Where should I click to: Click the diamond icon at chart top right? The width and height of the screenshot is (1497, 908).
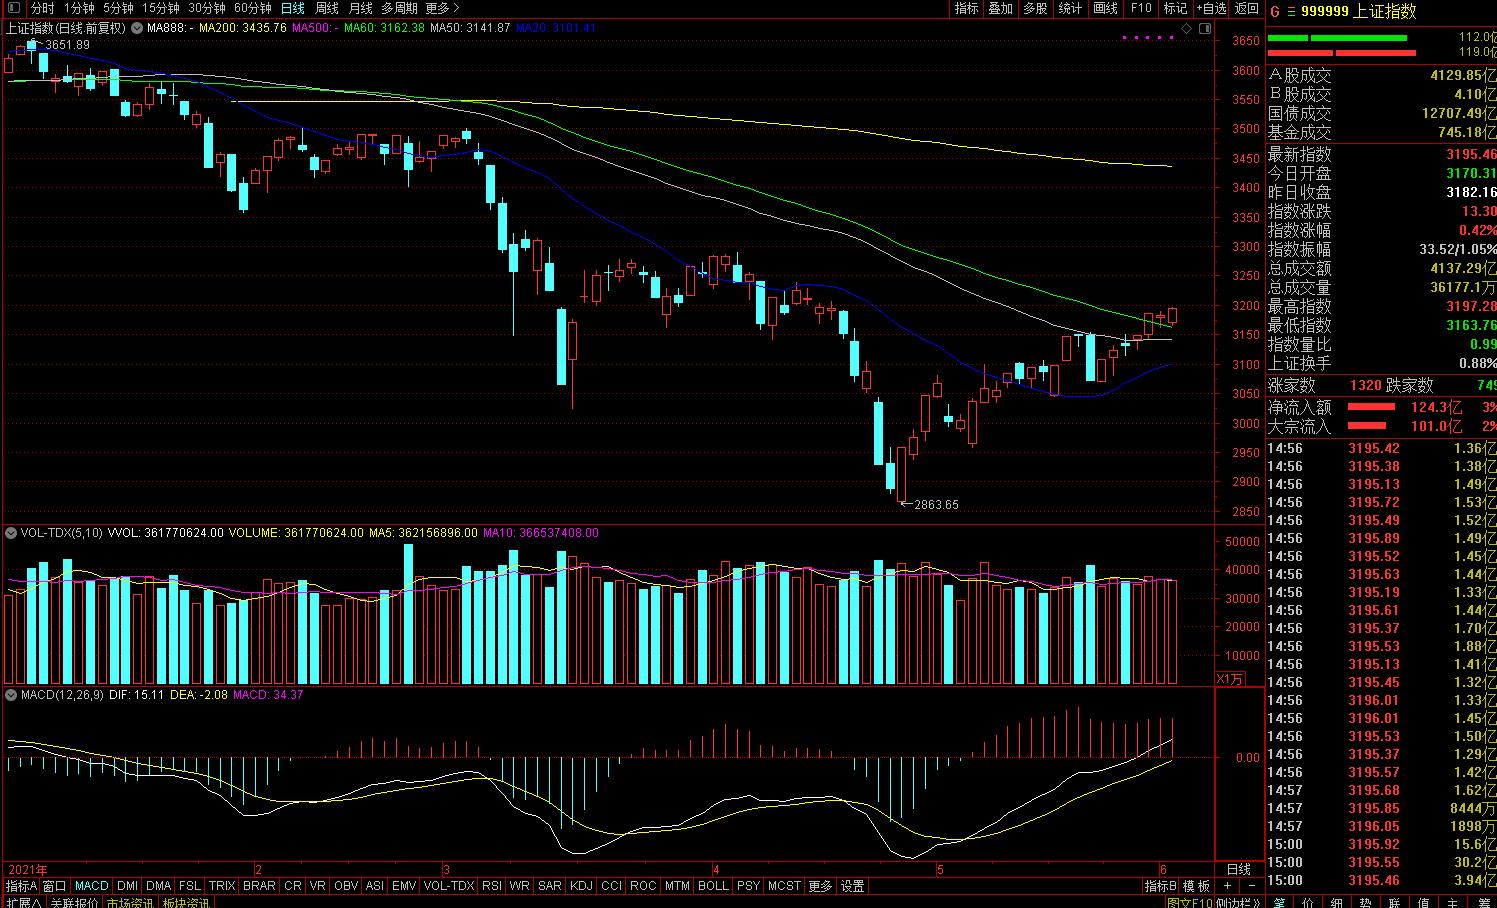pos(1187,28)
